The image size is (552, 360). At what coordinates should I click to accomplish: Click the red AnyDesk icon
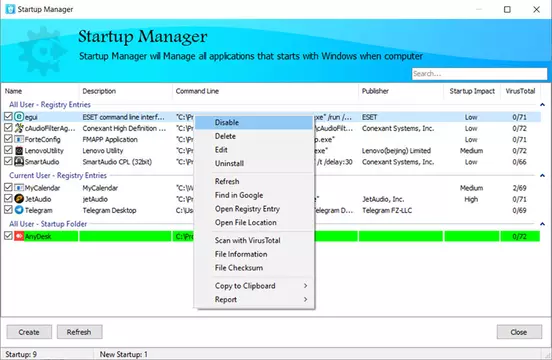(19, 236)
